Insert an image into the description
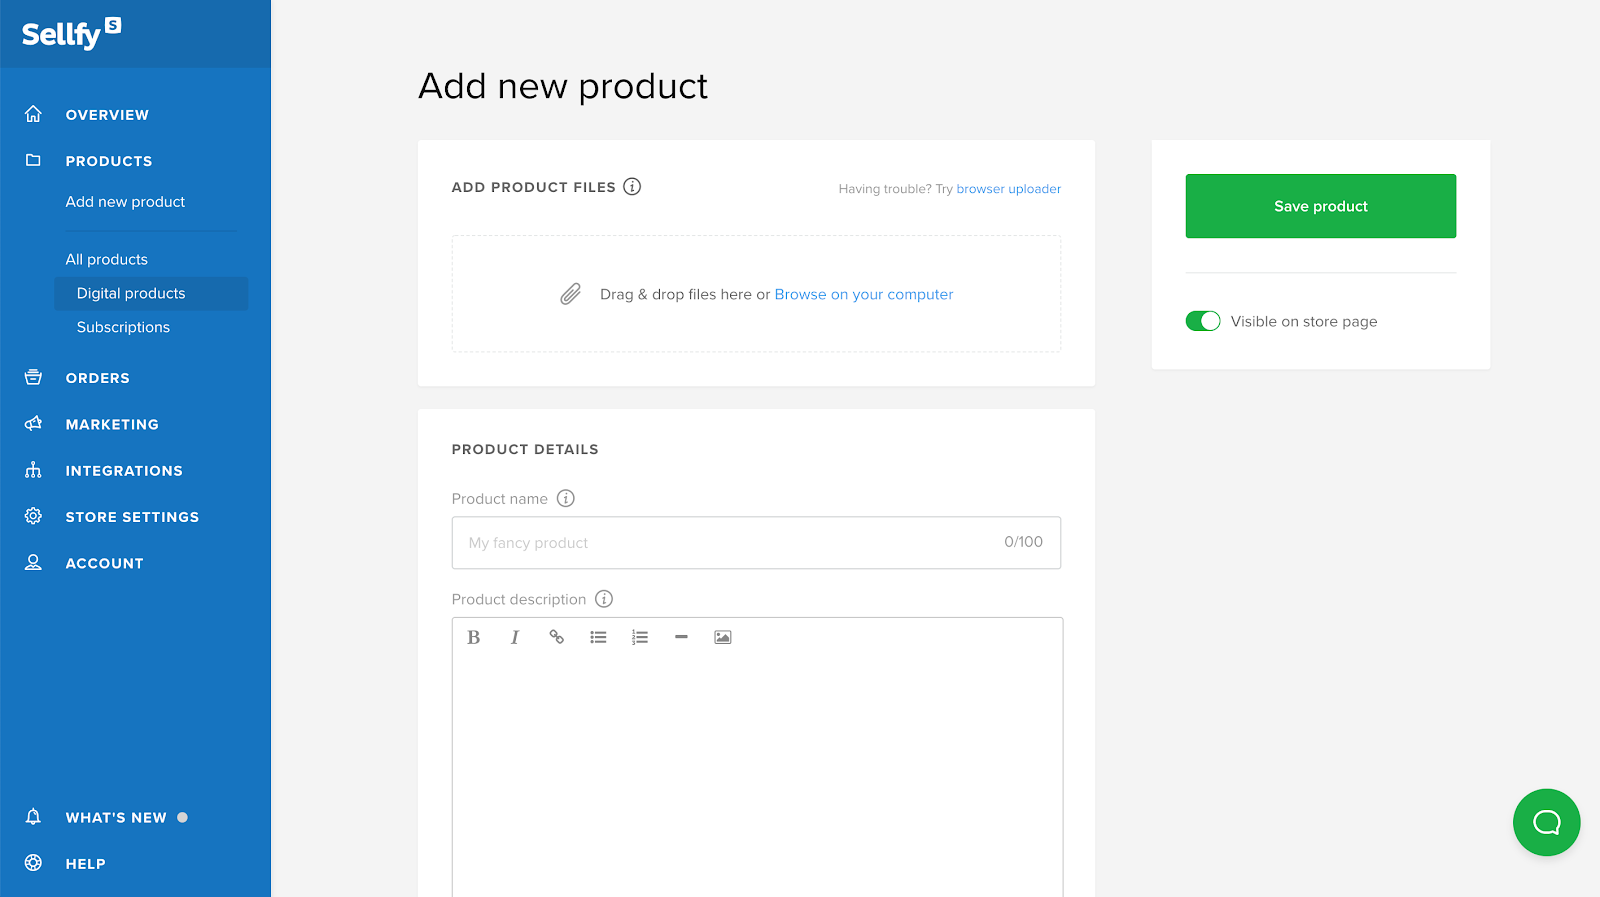1600x897 pixels. click(723, 638)
